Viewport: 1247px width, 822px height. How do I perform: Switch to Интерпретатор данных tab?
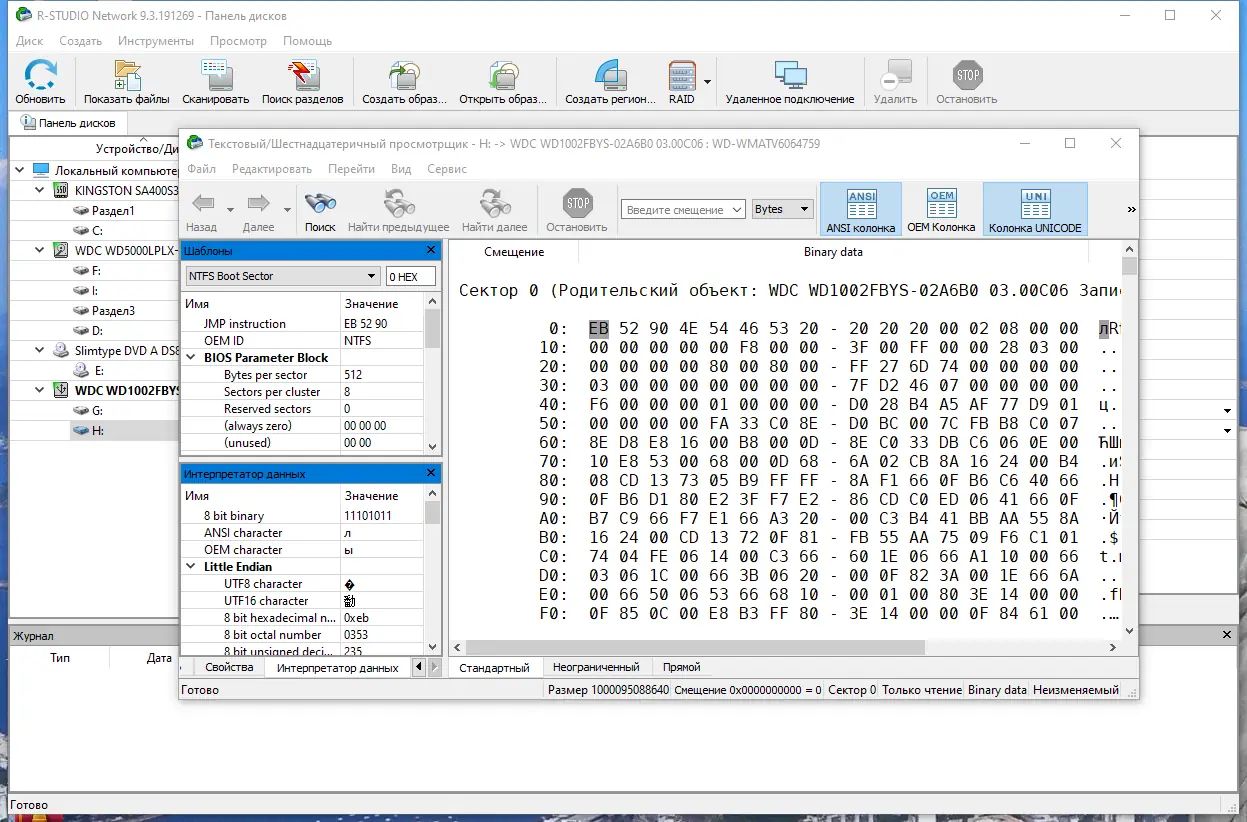(x=337, y=667)
